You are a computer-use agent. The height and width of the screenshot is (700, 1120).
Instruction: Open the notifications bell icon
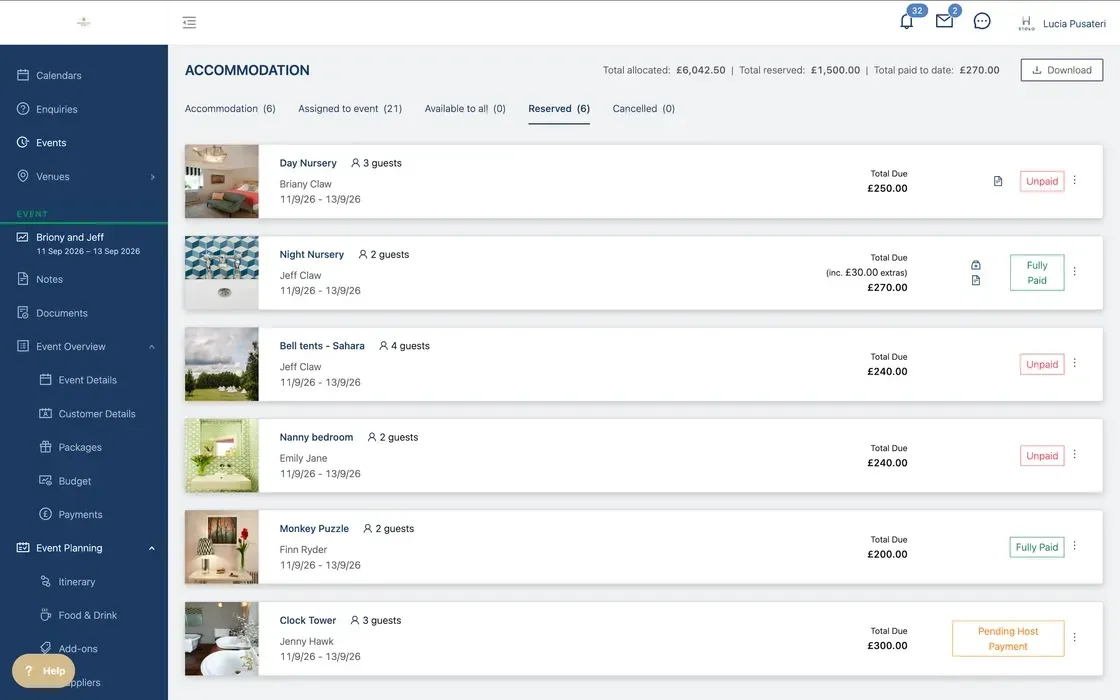(x=906, y=21)
